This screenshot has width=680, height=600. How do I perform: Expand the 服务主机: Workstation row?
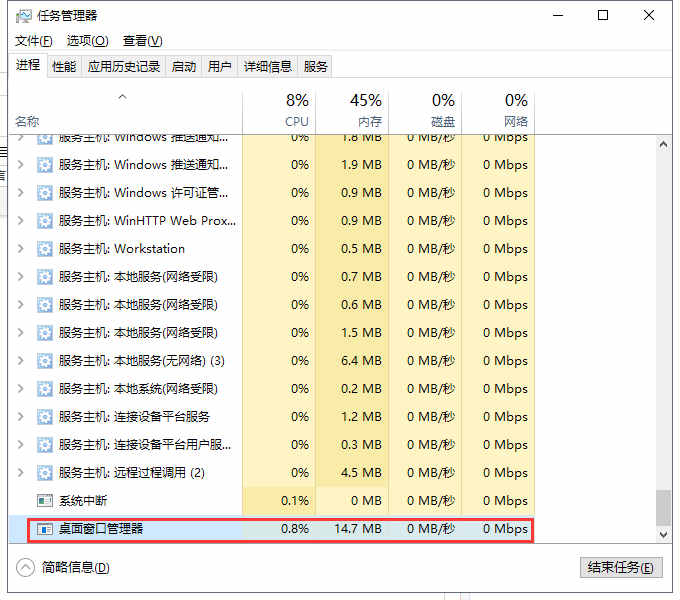point(20,248)
